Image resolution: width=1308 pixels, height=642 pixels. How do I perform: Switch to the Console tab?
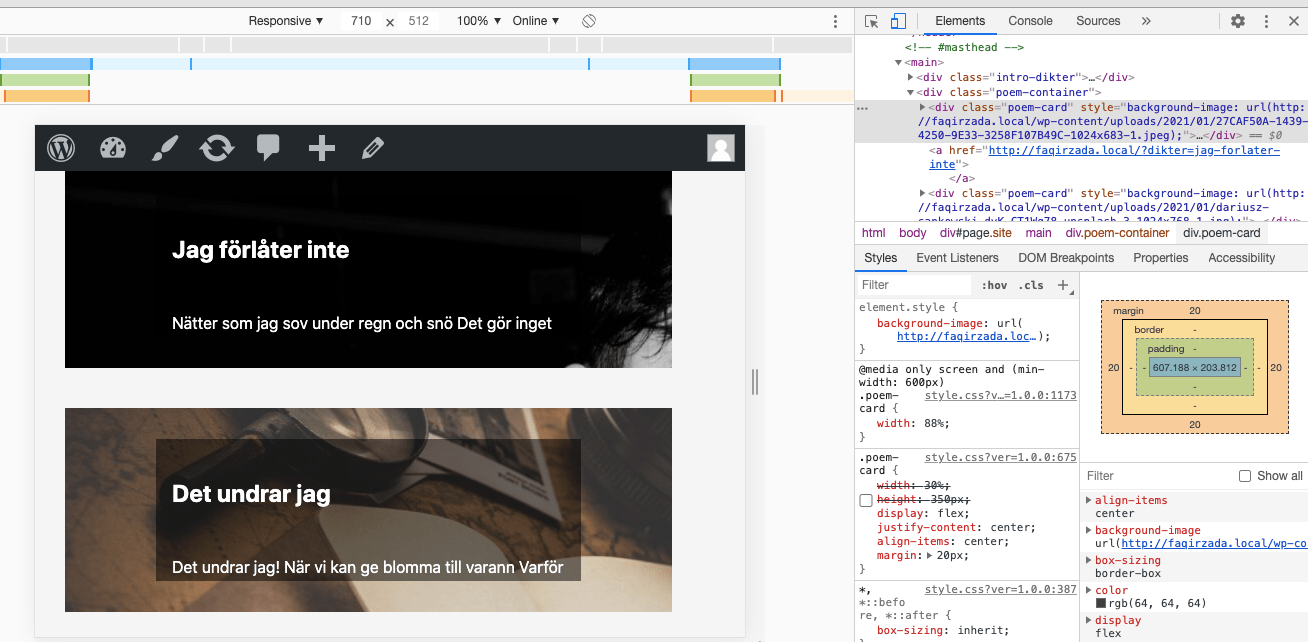pyautogui.click(x=1030, y=21)
